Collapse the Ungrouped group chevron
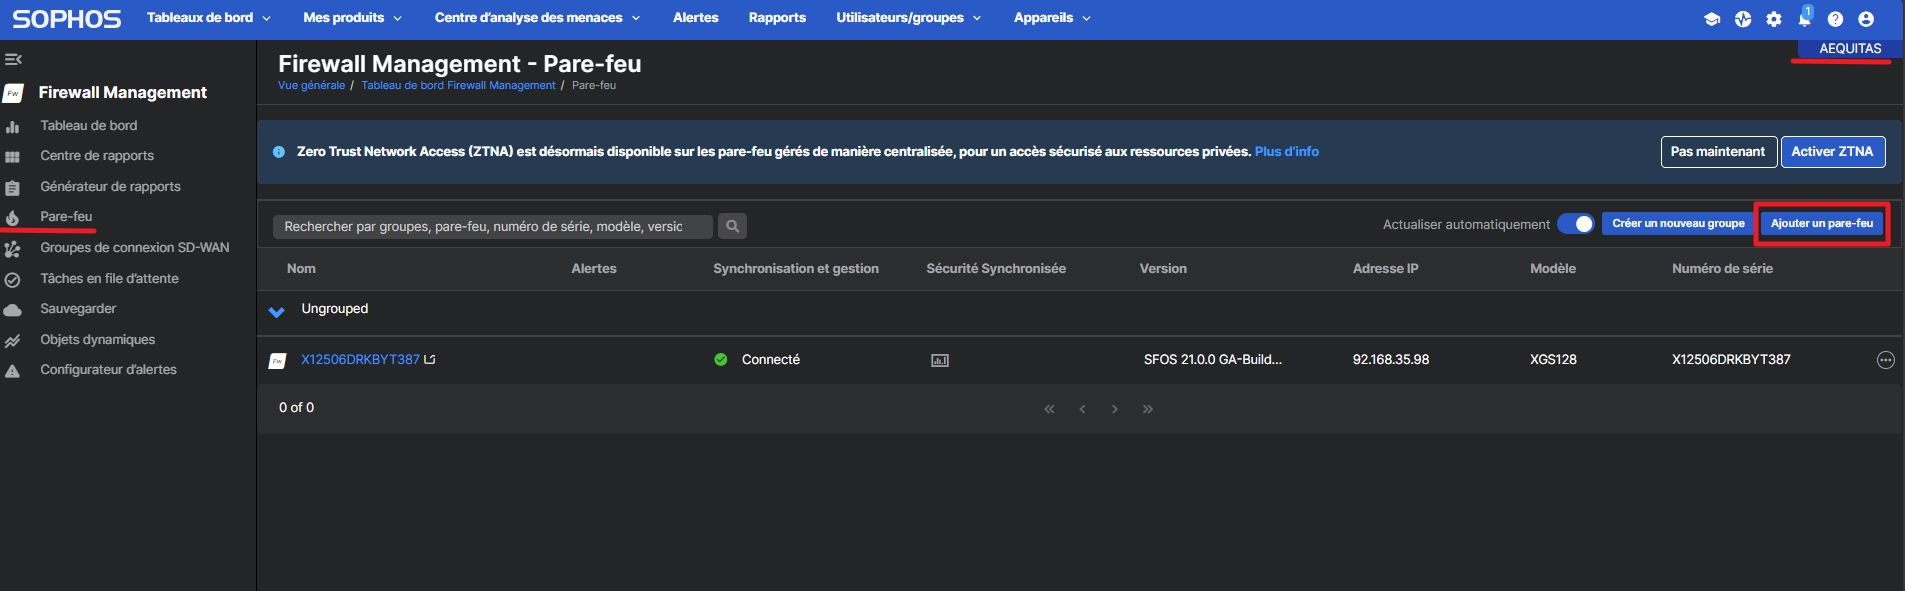 277,311
